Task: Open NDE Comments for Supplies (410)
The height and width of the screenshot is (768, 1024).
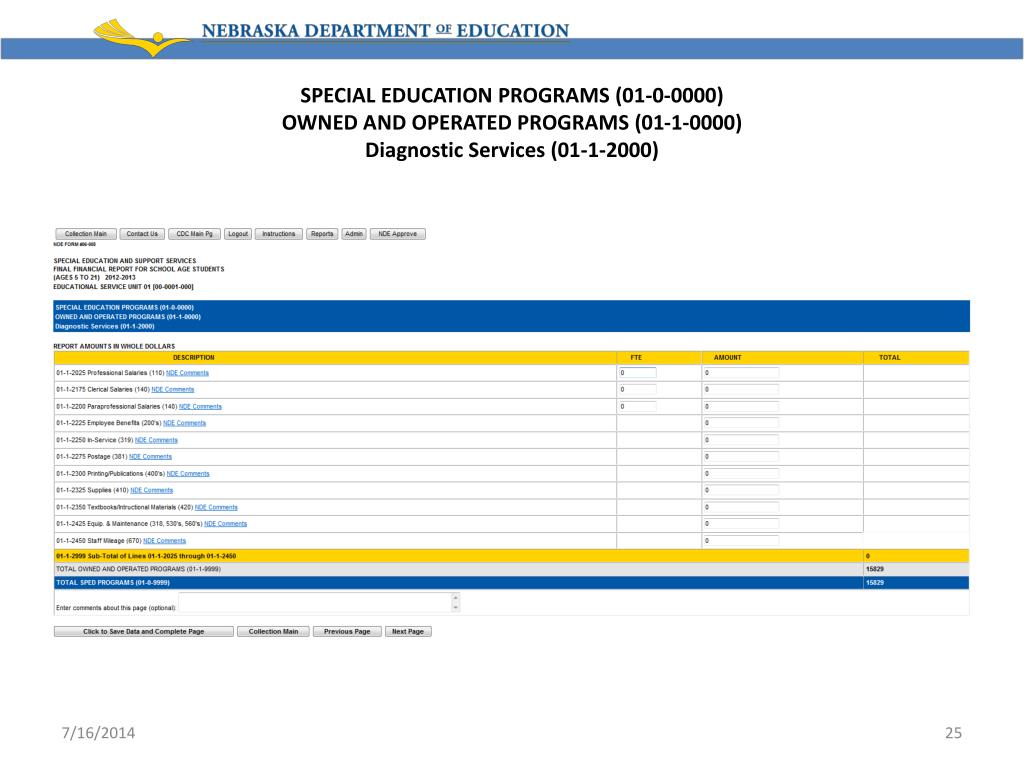Action: pos(152,490)
